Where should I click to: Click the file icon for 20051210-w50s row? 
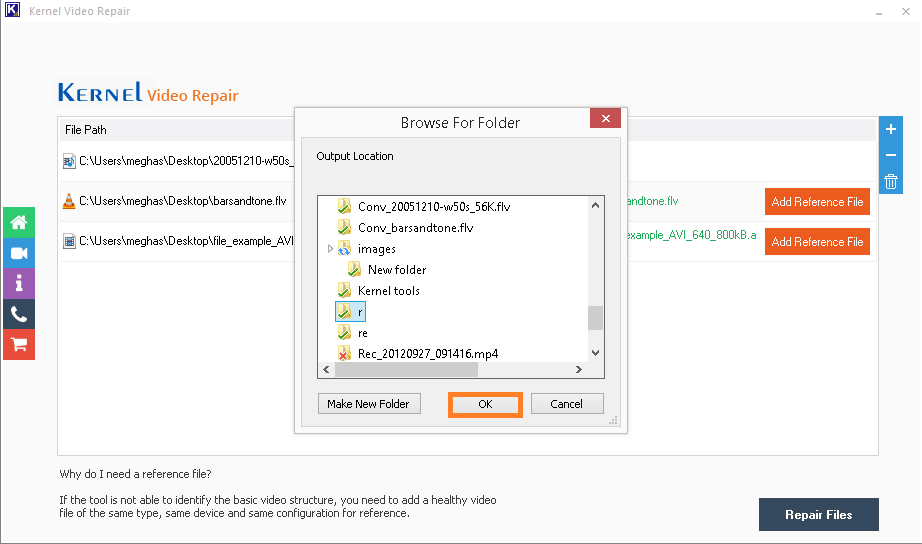click(x=69, y=161)
